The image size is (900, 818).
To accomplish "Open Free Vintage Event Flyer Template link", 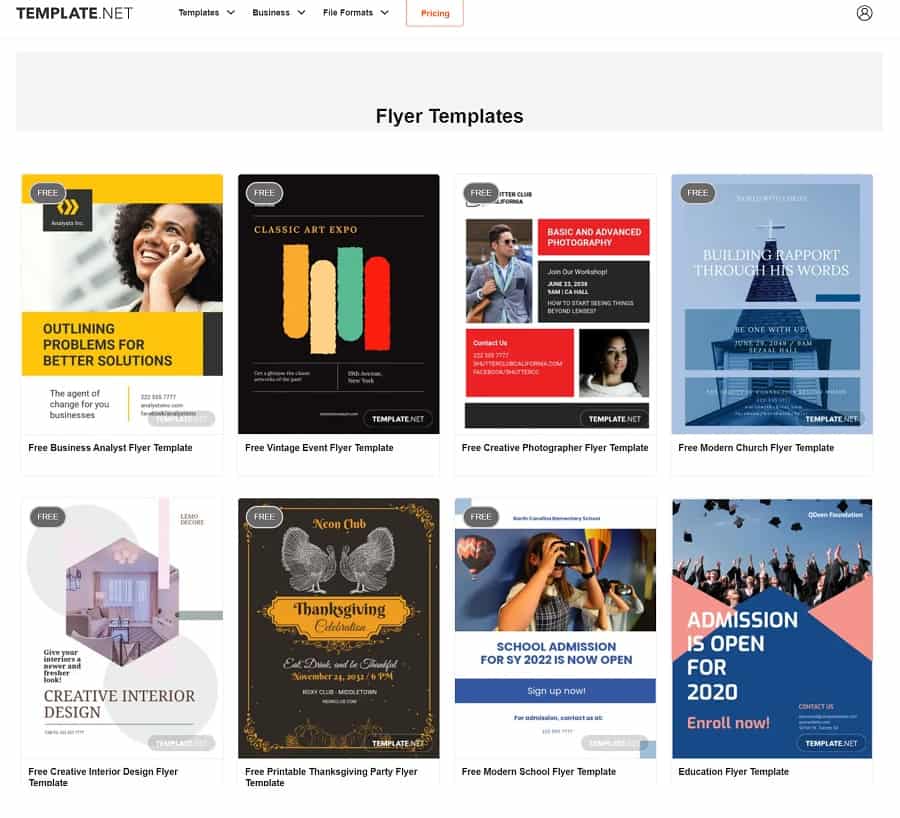I will (319, 448).
